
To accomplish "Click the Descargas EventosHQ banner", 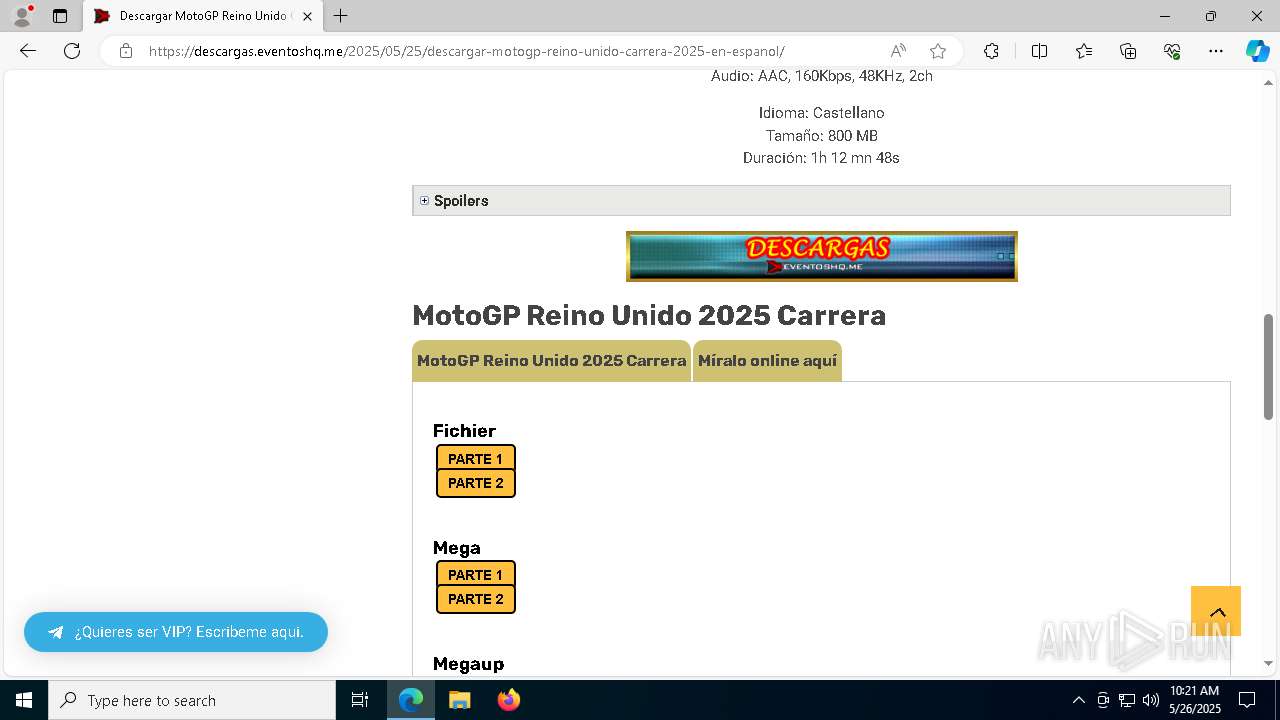I will [821, 256].
